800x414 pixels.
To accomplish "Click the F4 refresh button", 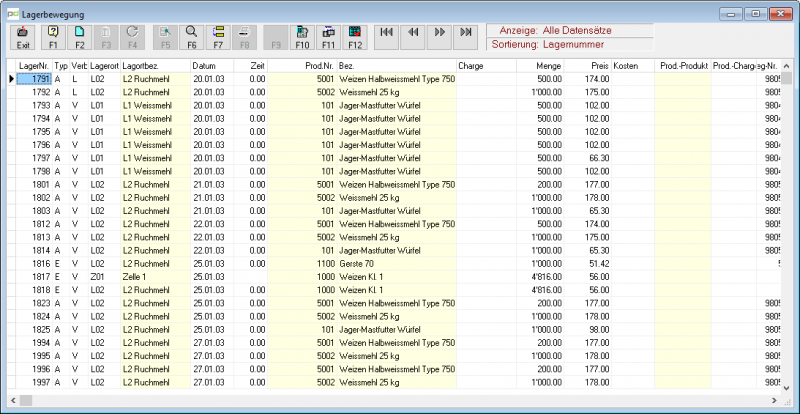I will coord(133,37).
